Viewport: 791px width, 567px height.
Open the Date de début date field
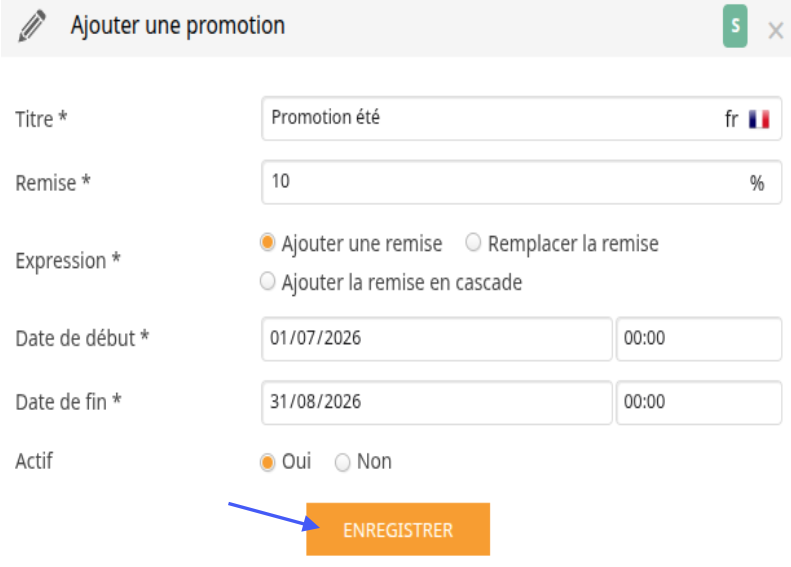coord(437,338)
